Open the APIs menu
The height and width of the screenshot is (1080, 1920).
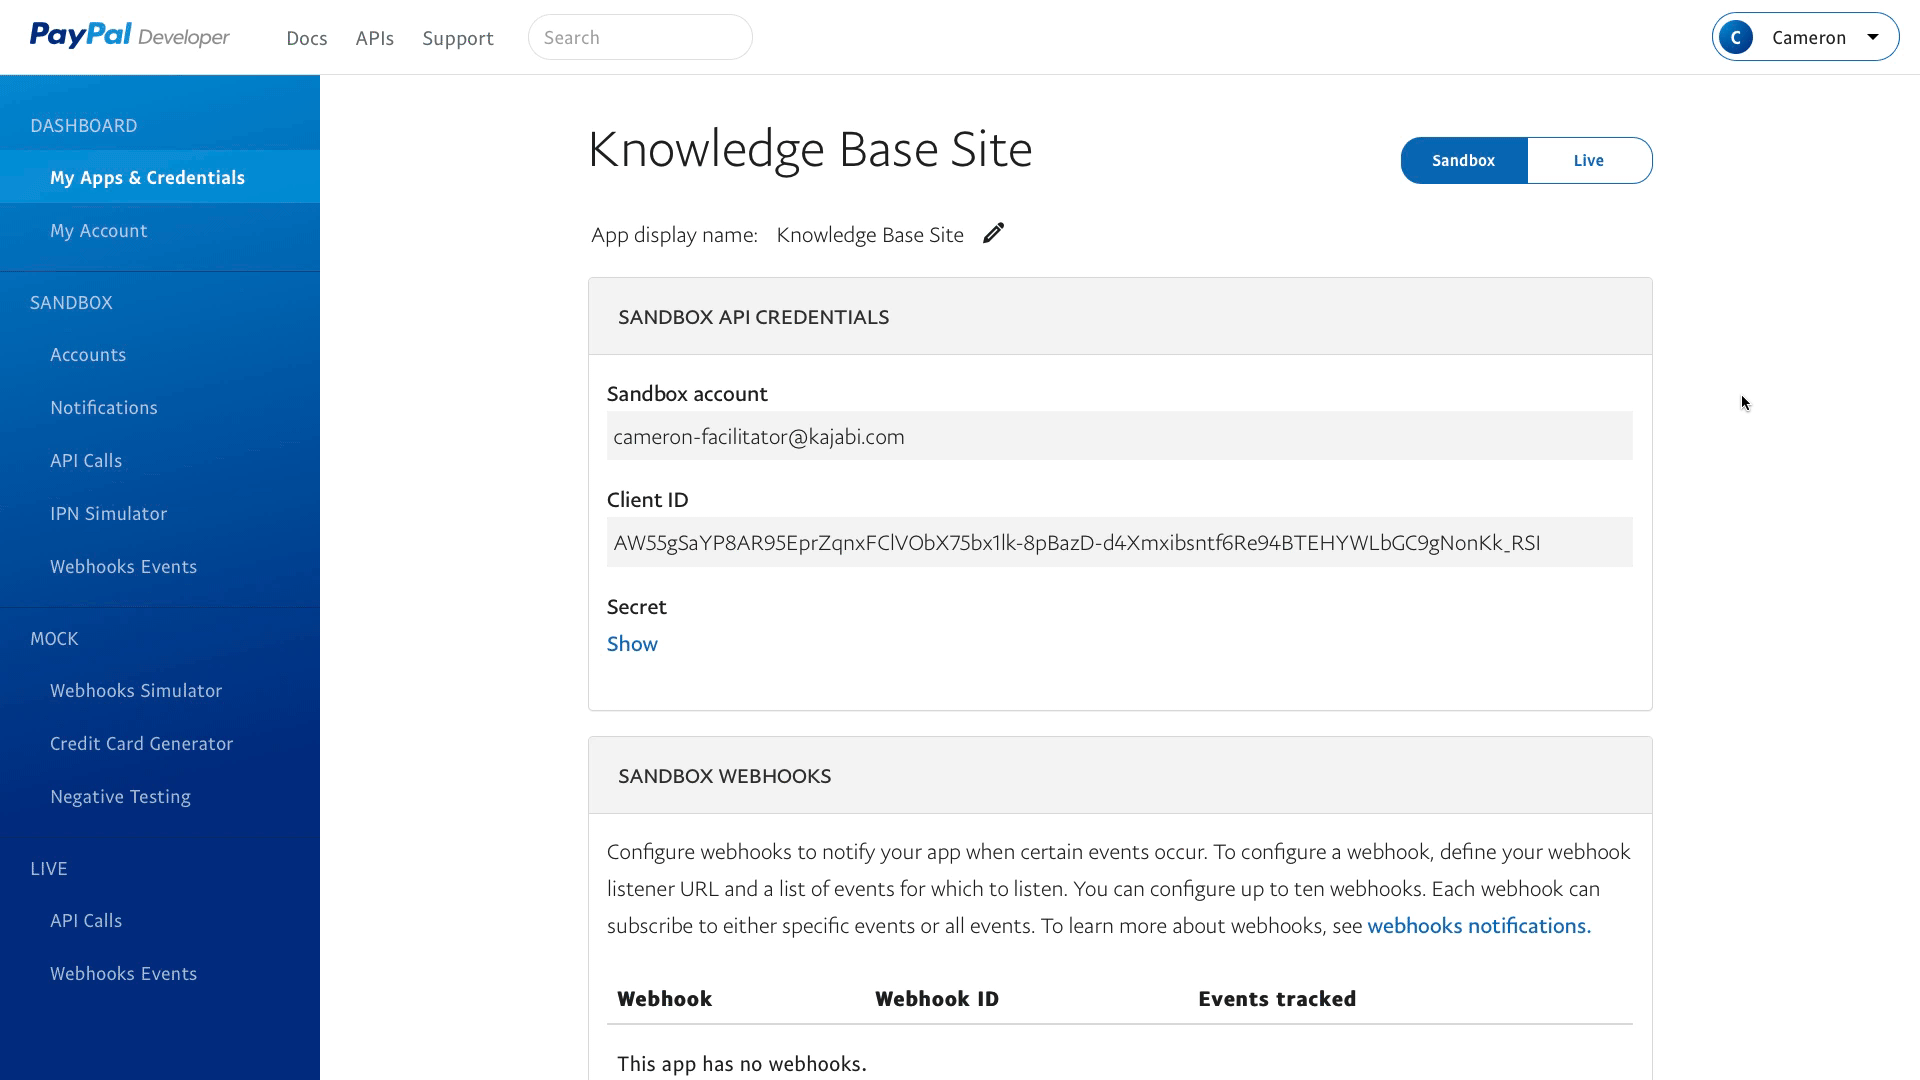click(x=375, y=38)
